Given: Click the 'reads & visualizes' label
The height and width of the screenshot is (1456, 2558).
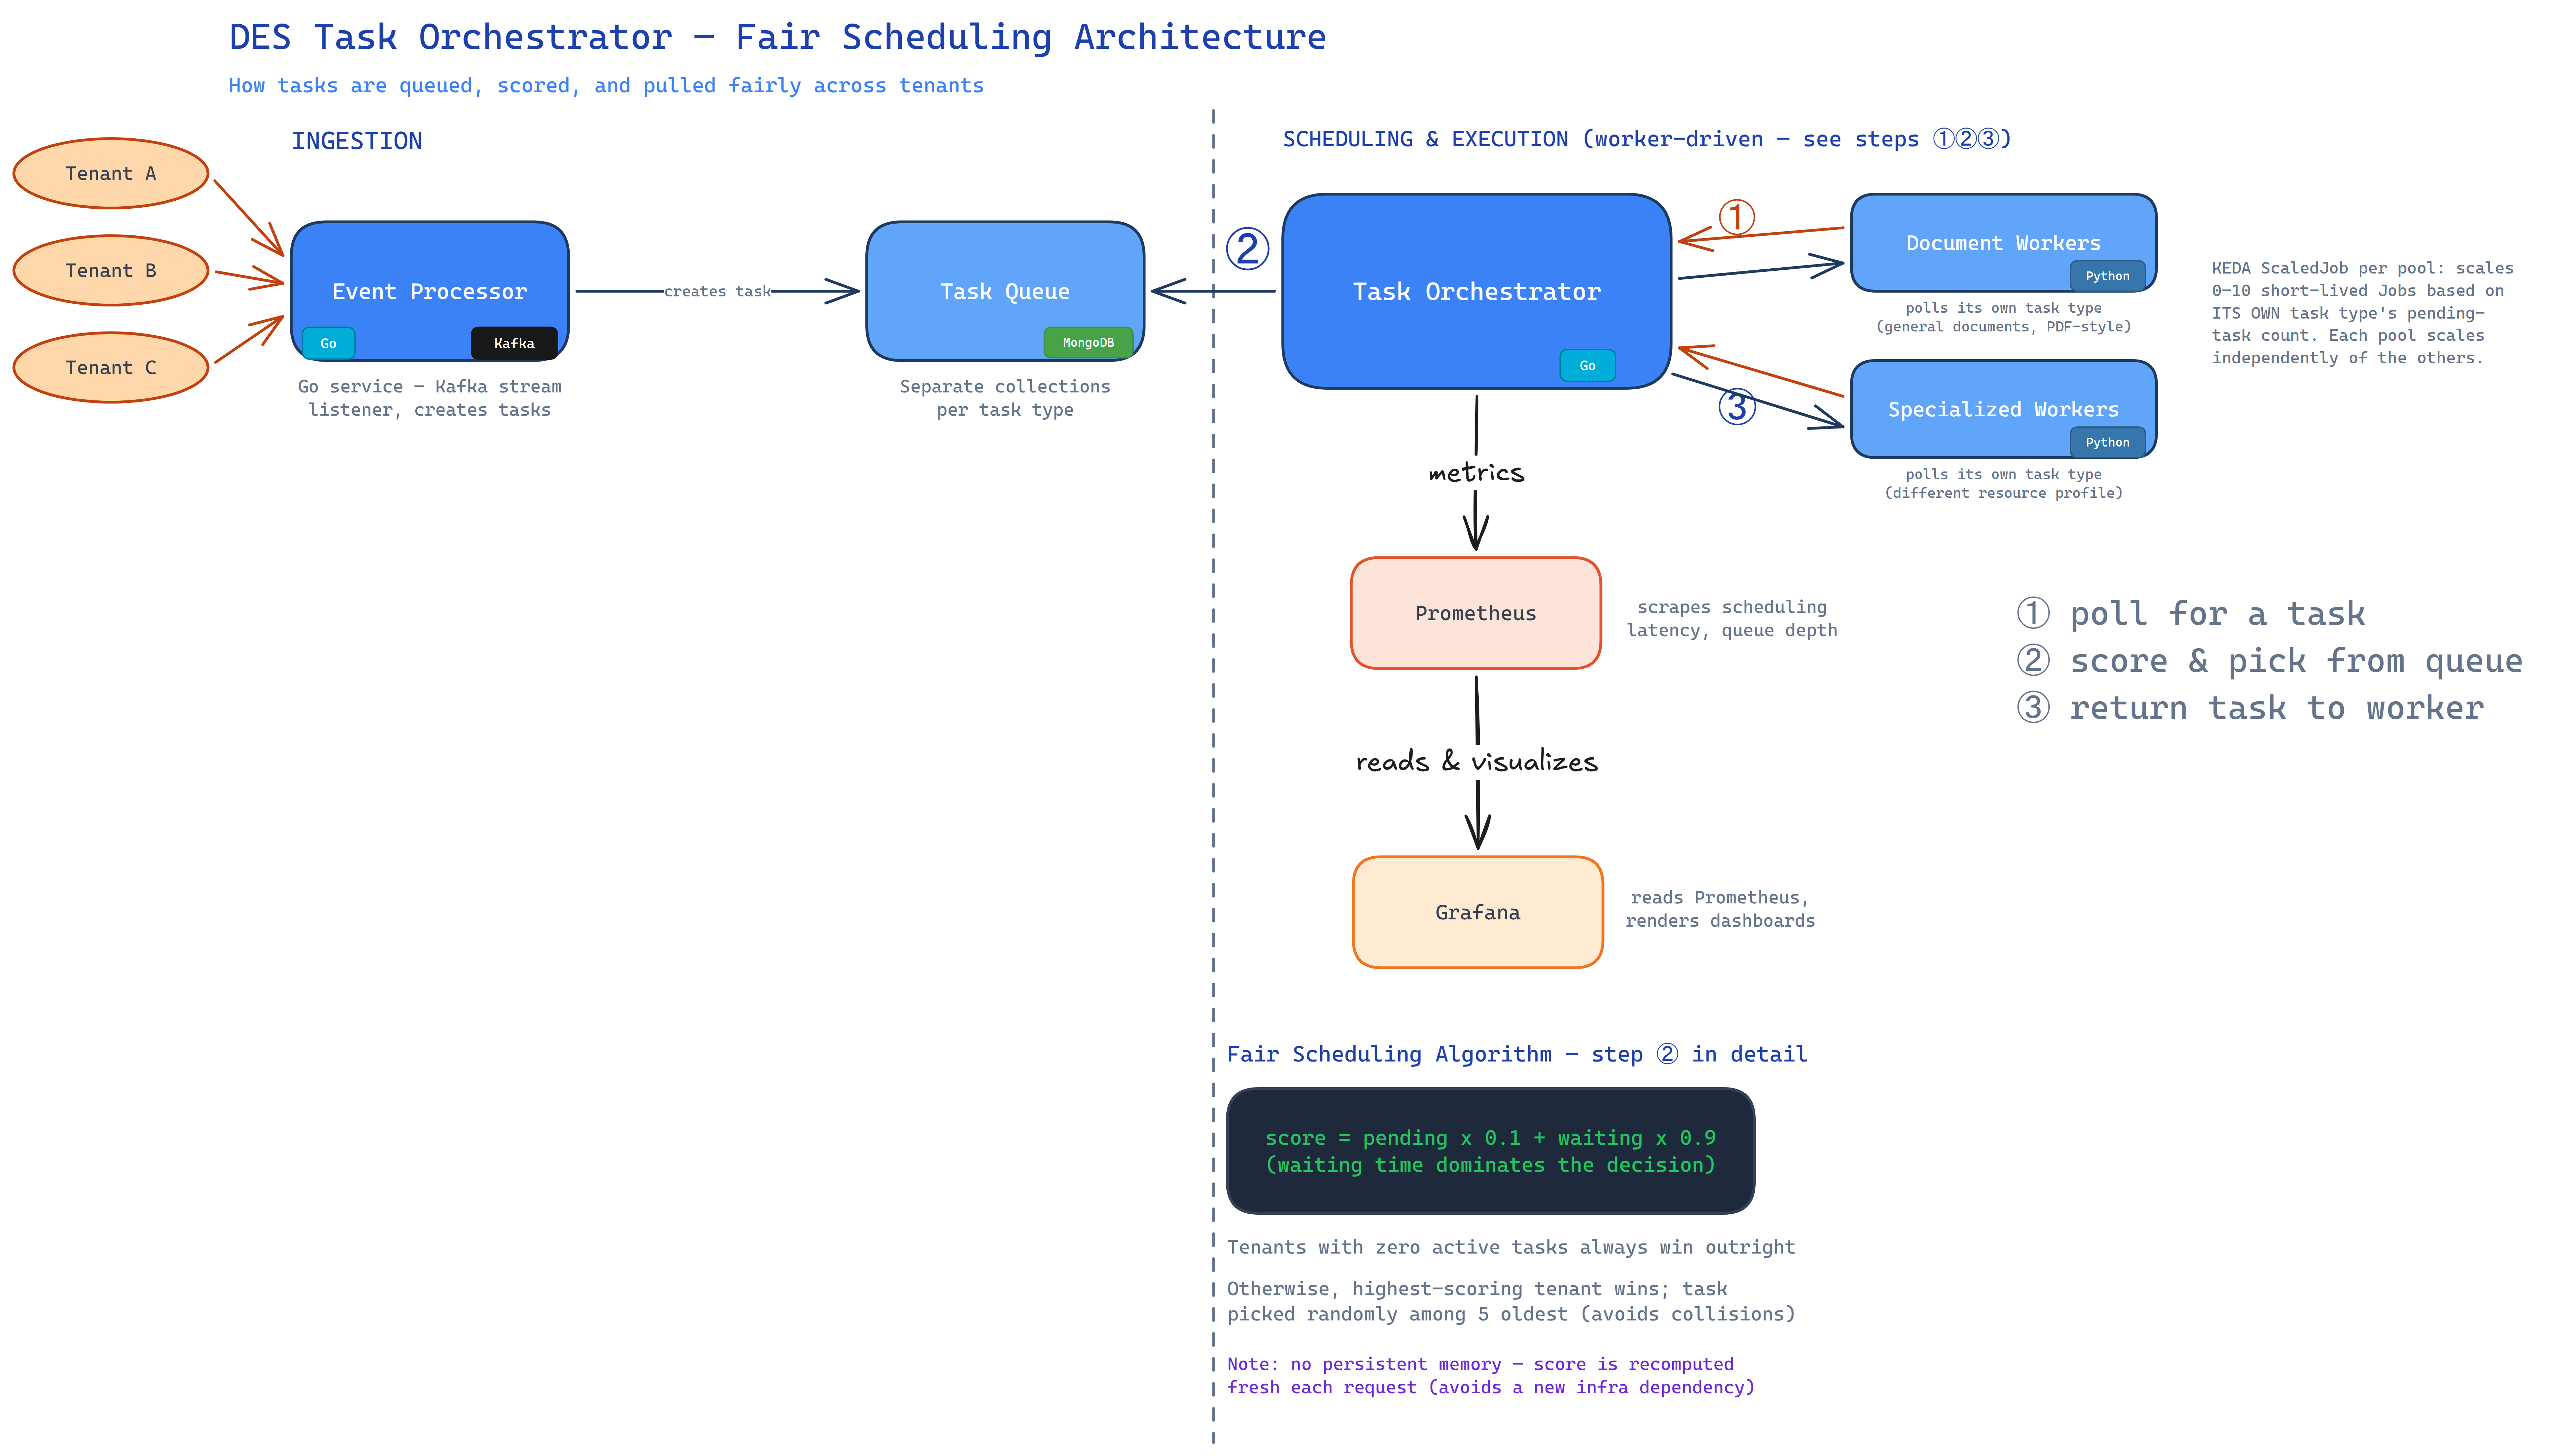Looking at the screenshot, I should coord(1477,761).
